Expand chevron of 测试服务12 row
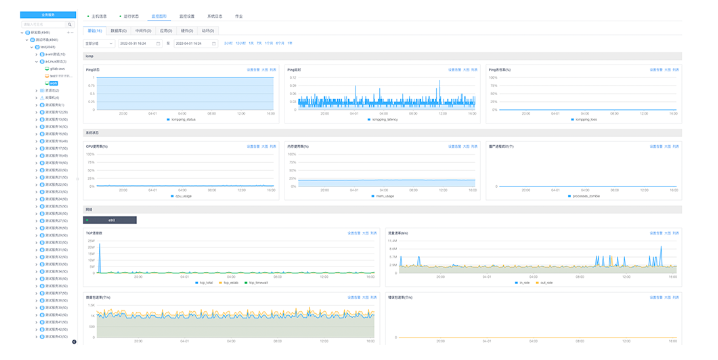The width and height of the screenshot is (718, 360). 37,112
